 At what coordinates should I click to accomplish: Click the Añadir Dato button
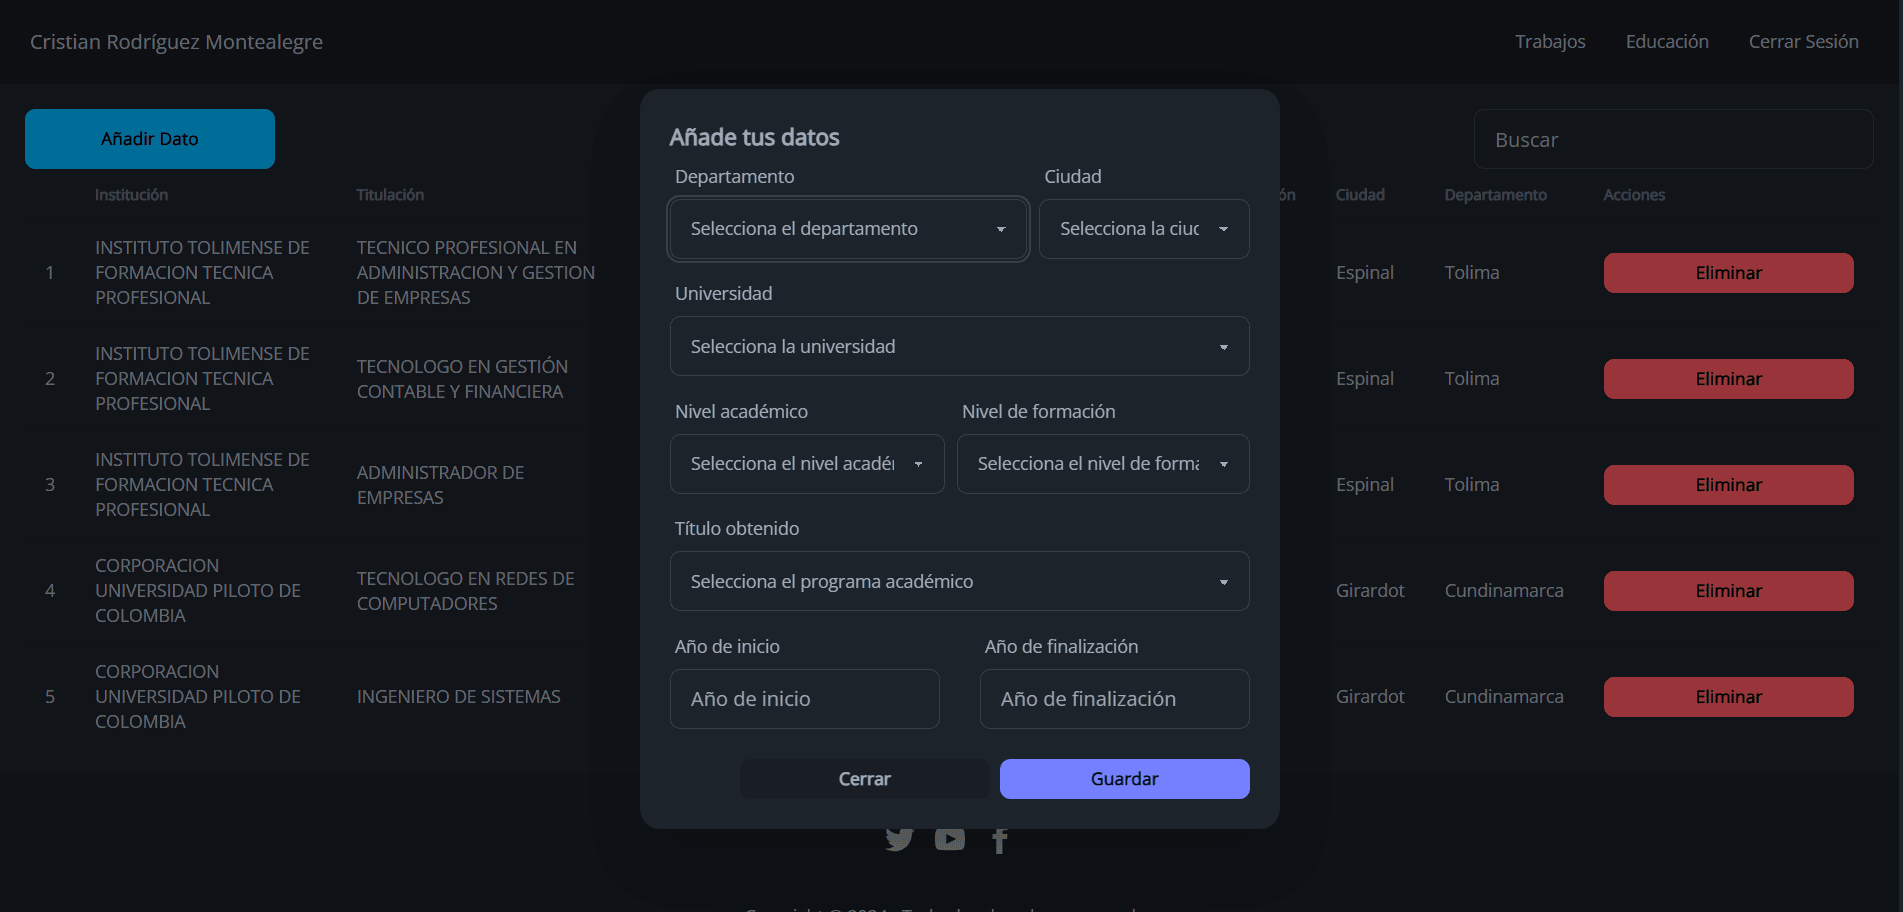pyautogui.click(x=150, y=139)
